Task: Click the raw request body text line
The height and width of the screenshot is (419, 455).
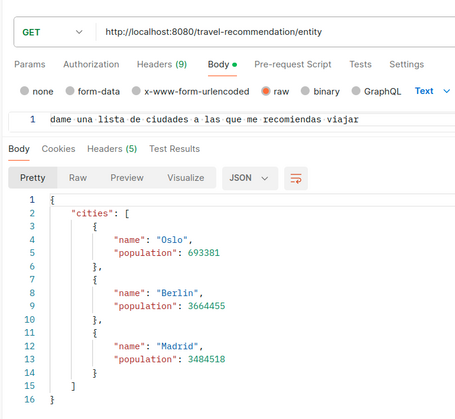Action: pyautogui.click(x=204, y=119)
